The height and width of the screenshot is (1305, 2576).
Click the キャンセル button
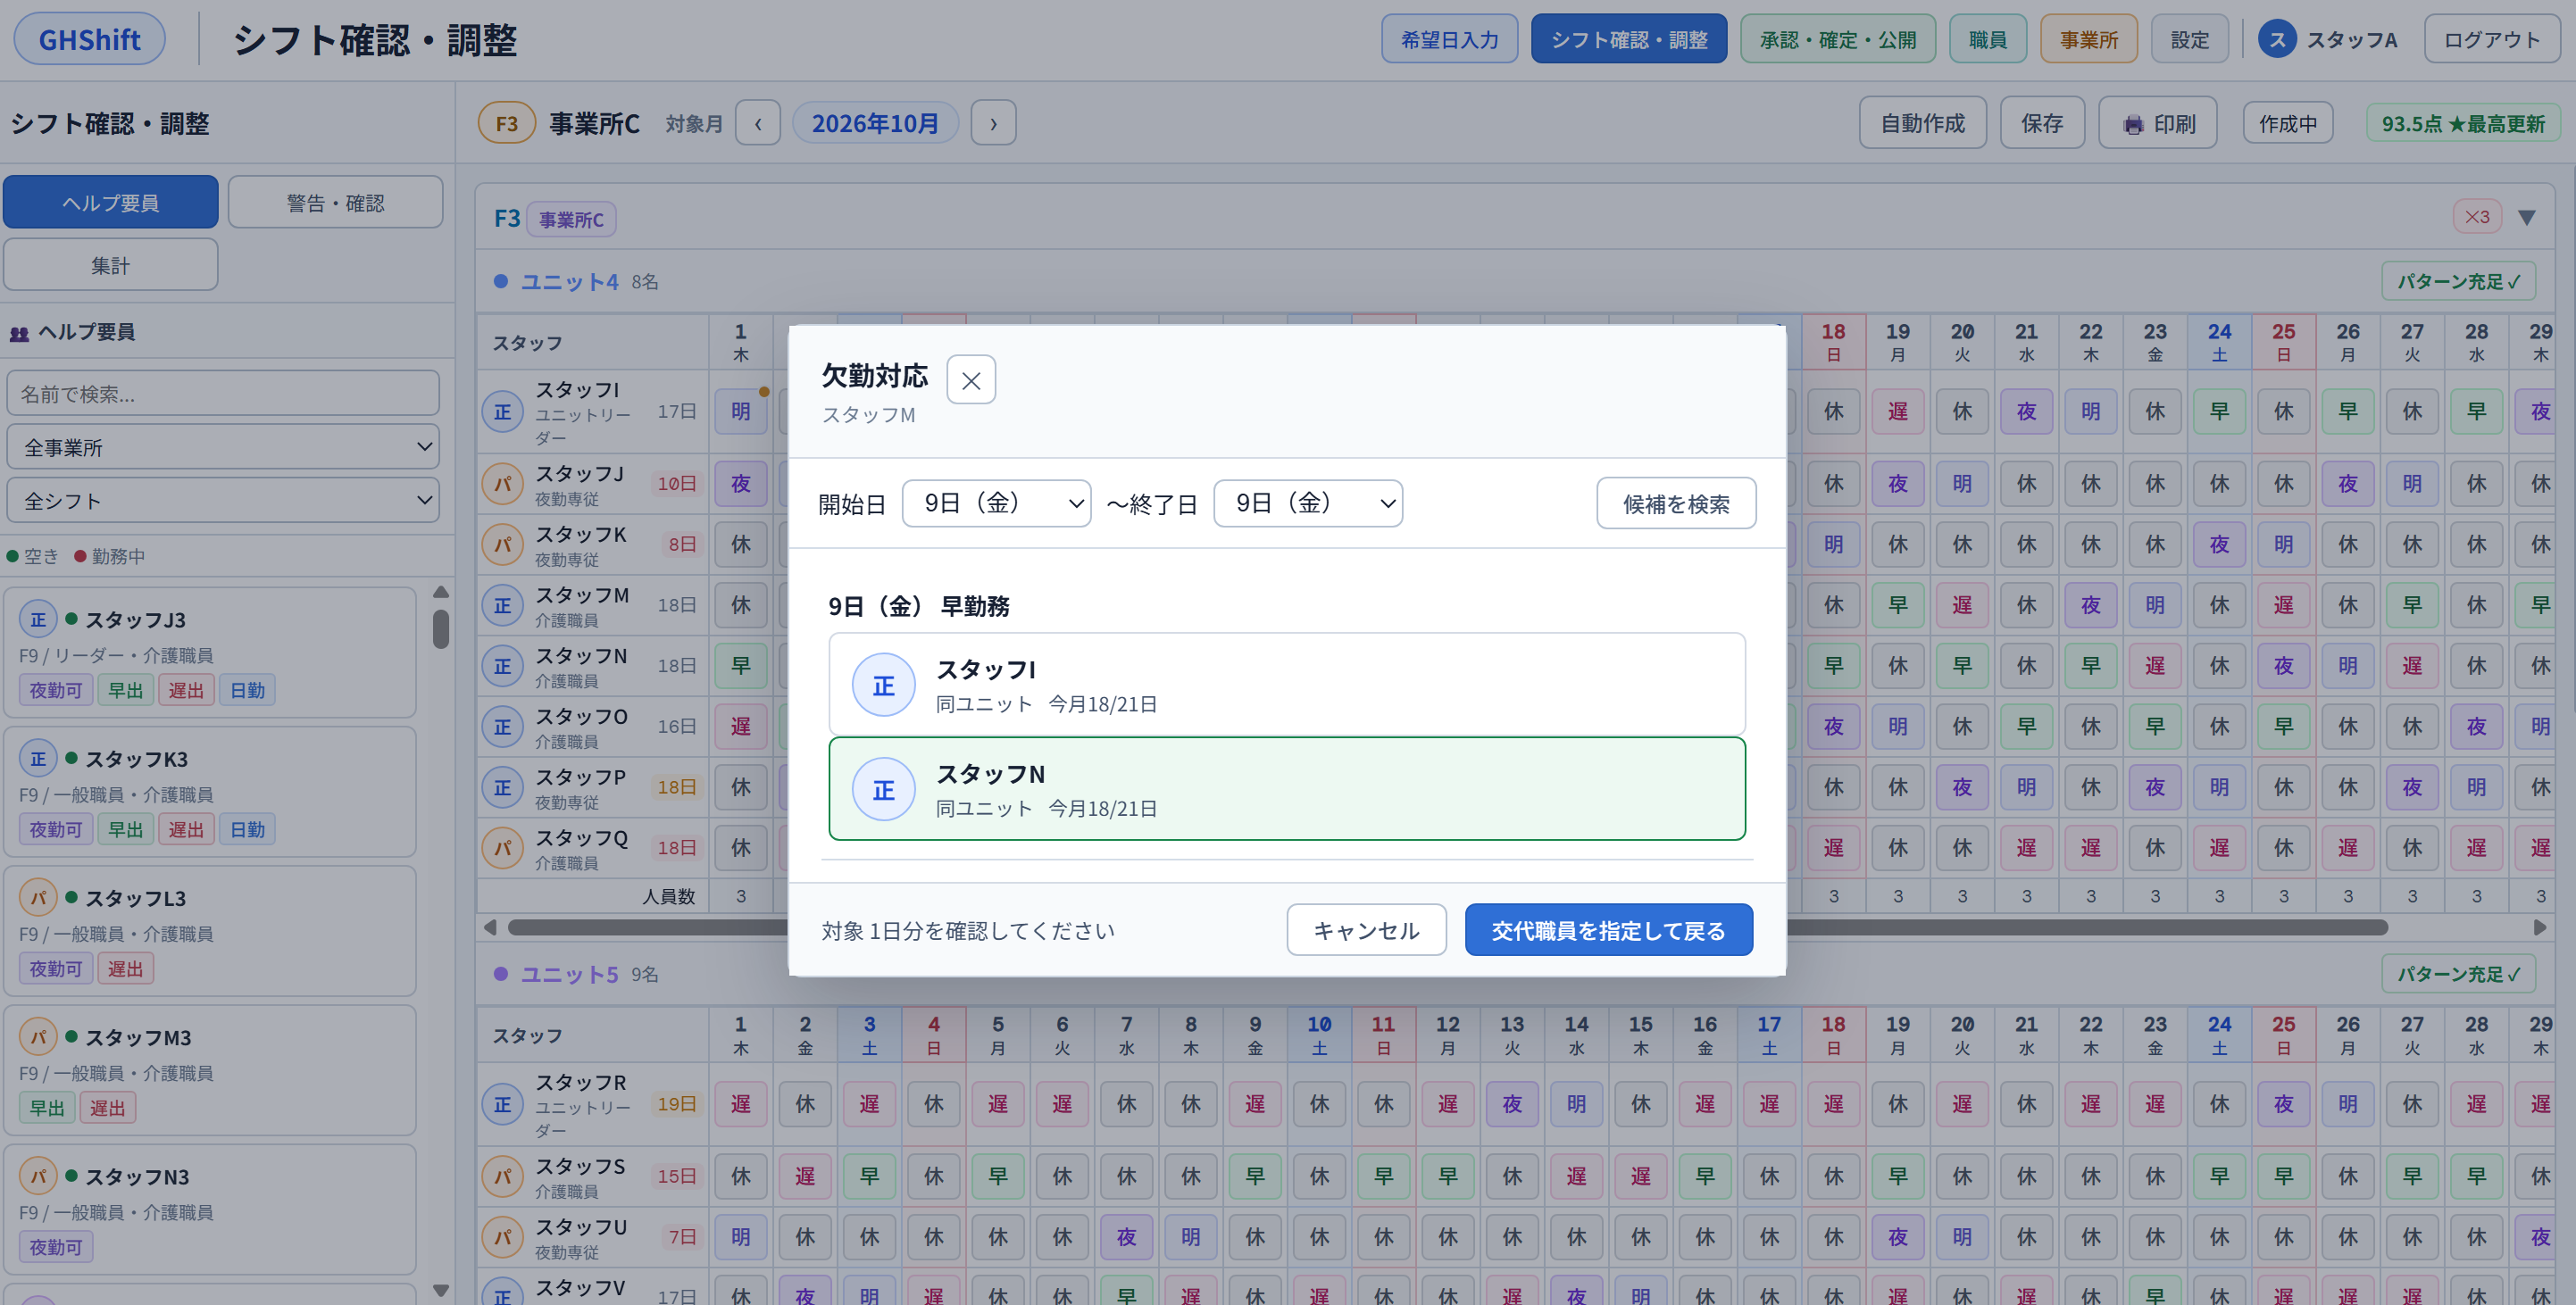1366,930
